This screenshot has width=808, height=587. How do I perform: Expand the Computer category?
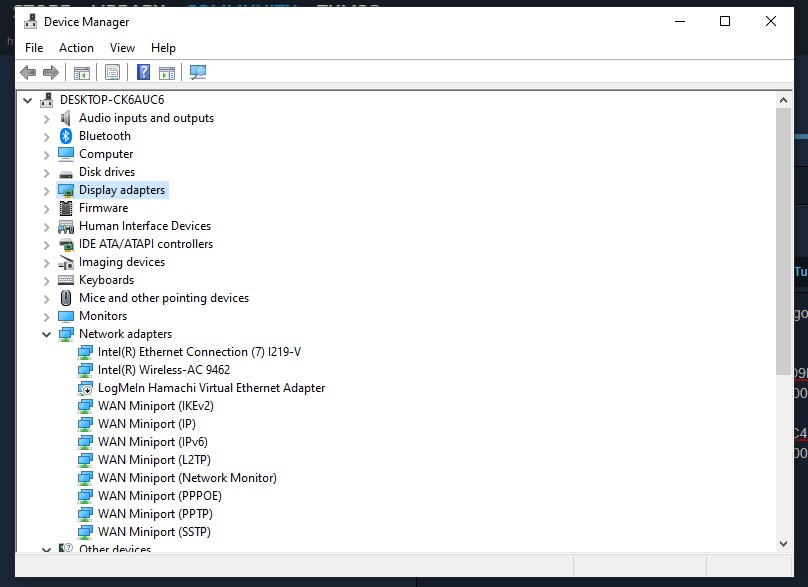[x=46, y=155]
